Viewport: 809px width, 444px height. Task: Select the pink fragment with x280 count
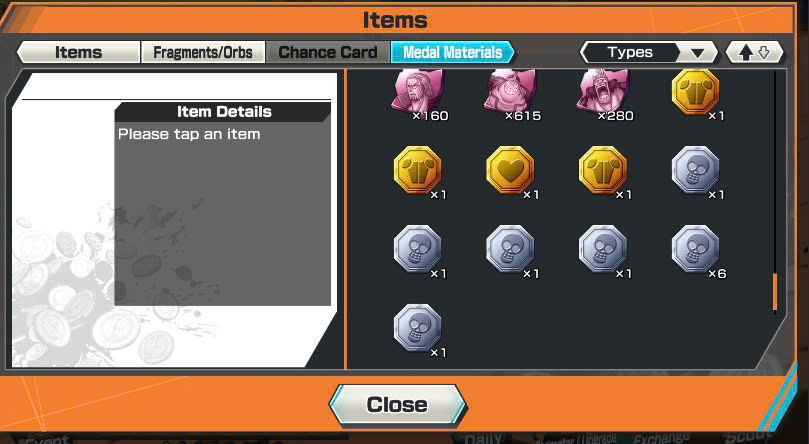(x=603, y=92)
